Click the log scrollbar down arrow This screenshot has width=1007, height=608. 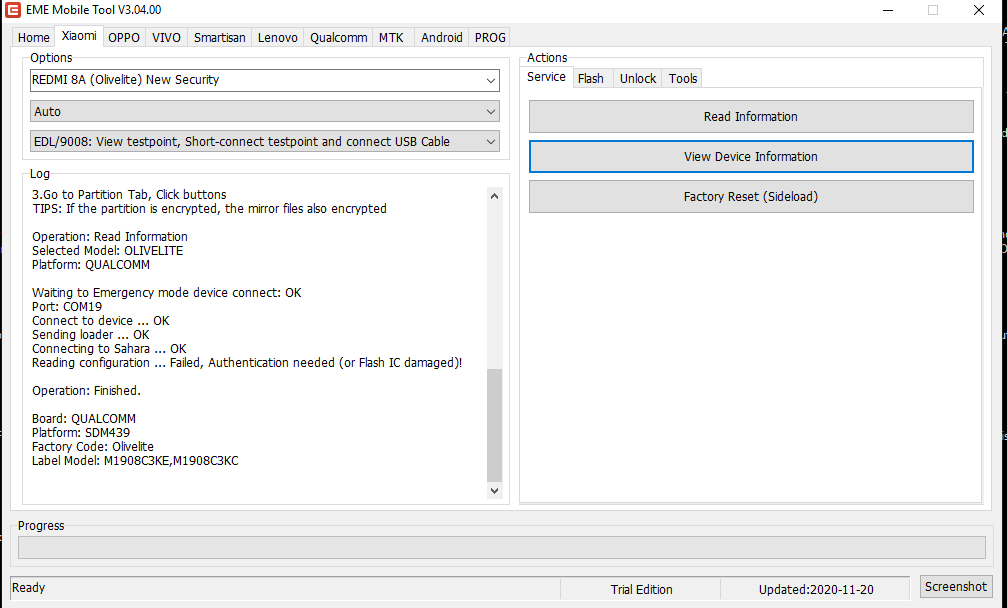click(x=494, y=491)
